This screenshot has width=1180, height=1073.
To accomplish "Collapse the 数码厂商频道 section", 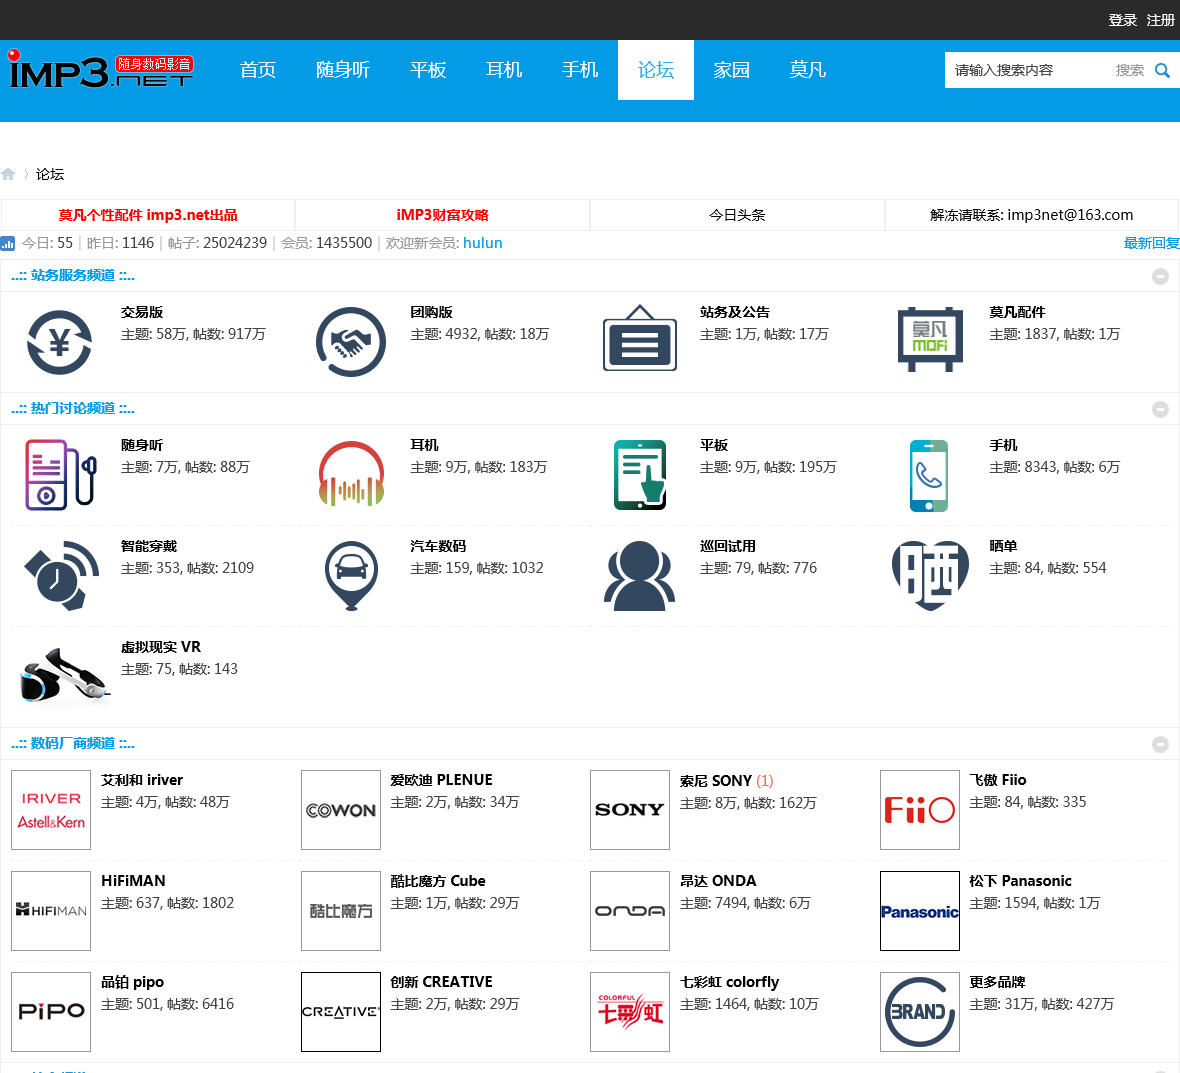I will click(1160, 744).
